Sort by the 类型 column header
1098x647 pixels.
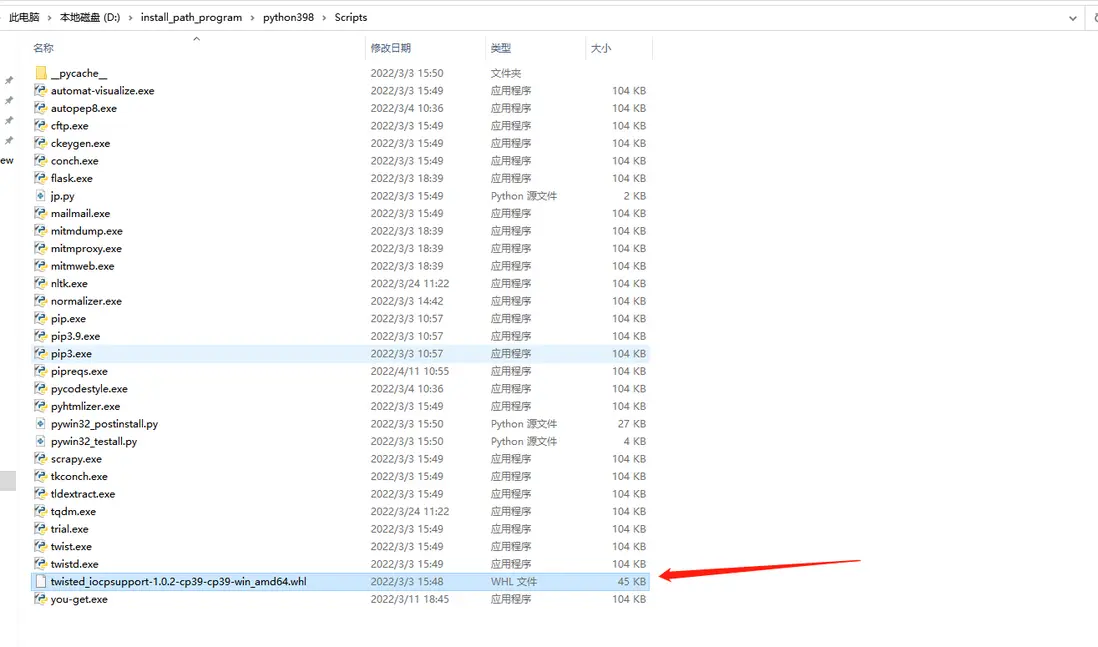coord(501,48)
